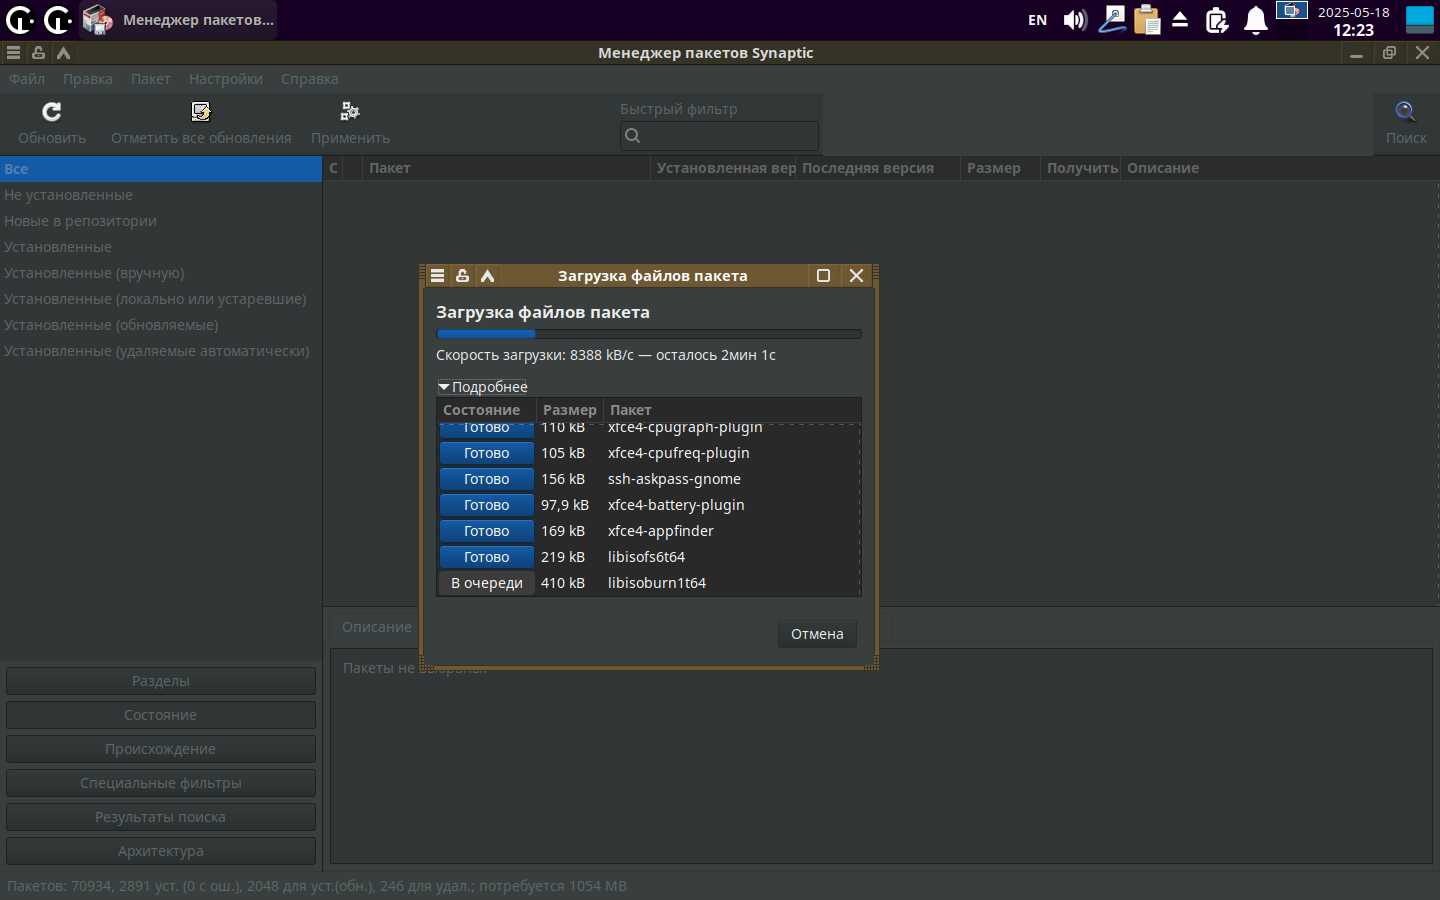Click the Применить gears icon
Screen dimensions: 1440x900
350,112
